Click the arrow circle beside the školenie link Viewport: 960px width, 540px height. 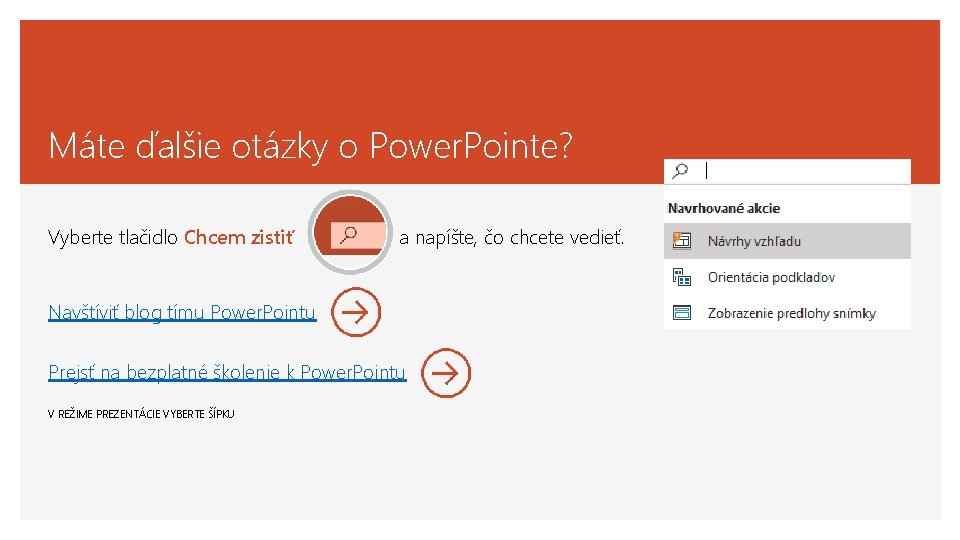click(x=446, y=373)
